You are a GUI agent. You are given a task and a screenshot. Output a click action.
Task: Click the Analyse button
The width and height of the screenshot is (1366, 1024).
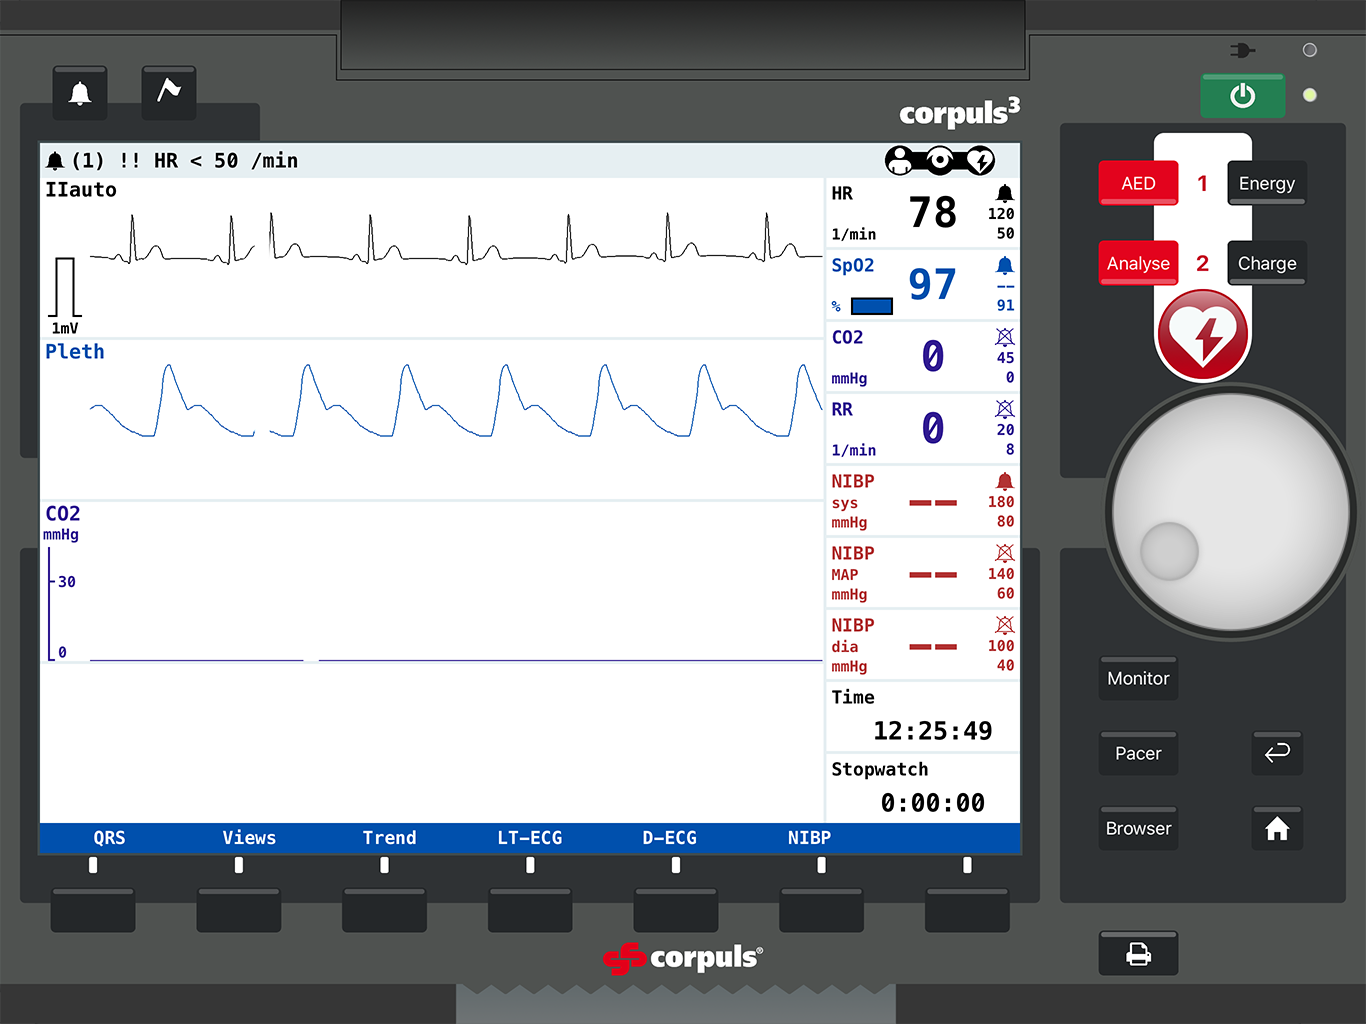(x=1138, y=263)
